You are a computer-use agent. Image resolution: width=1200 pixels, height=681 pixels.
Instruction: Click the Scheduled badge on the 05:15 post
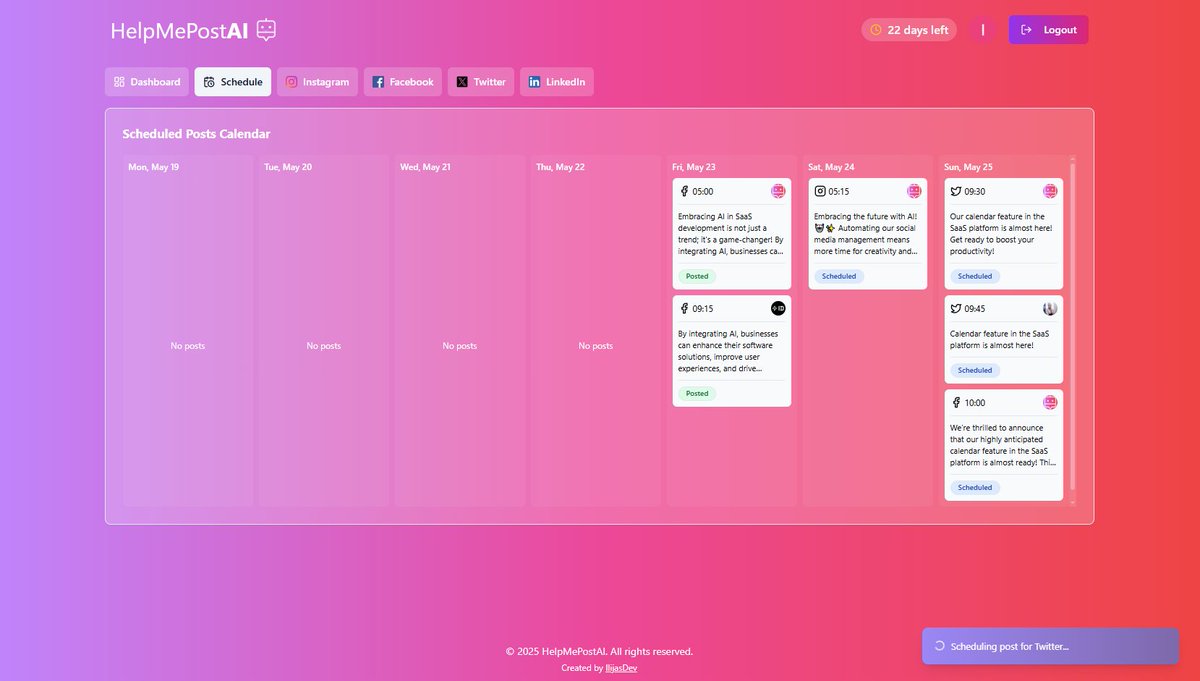839,276
